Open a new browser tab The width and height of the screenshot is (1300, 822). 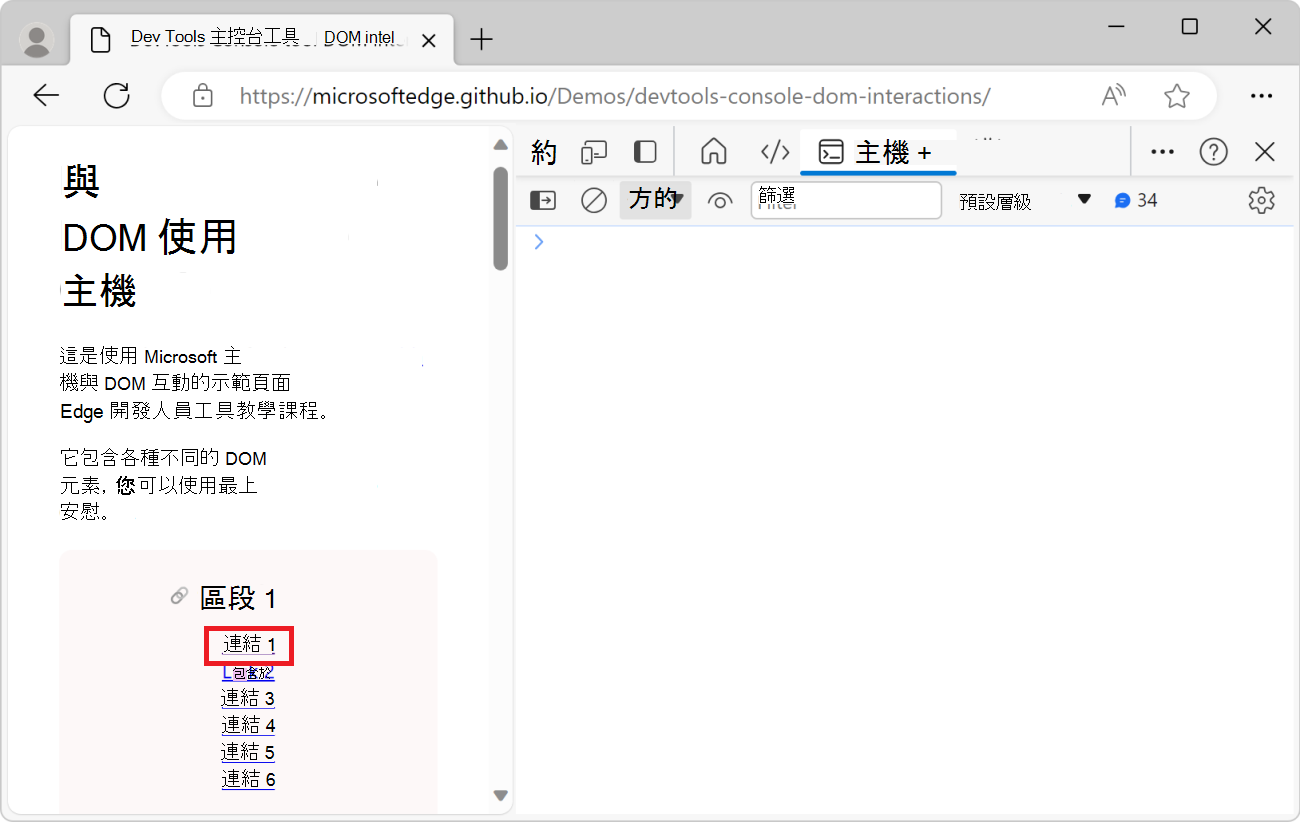(x=482, y=40)
